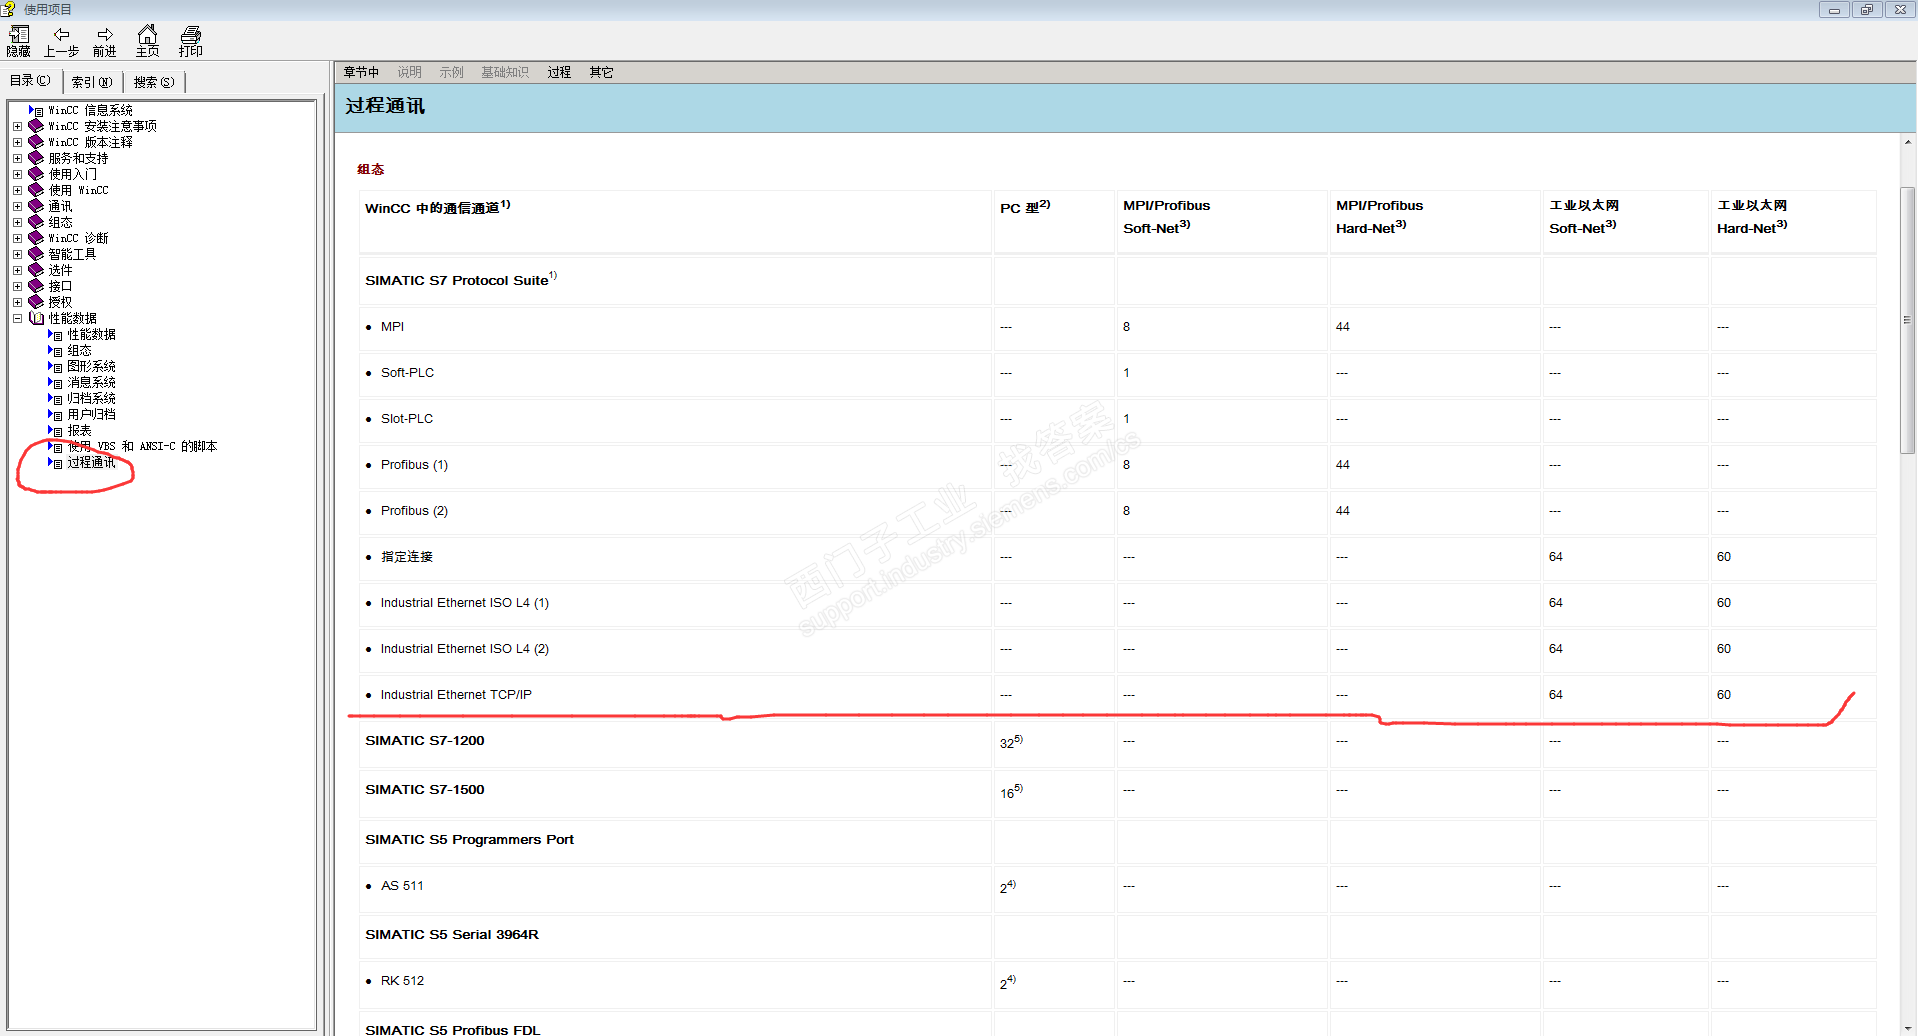Viewport: 1918px width, 1036px height.
Task: Expand the 通讯 tree node
Action: point(17,207)
